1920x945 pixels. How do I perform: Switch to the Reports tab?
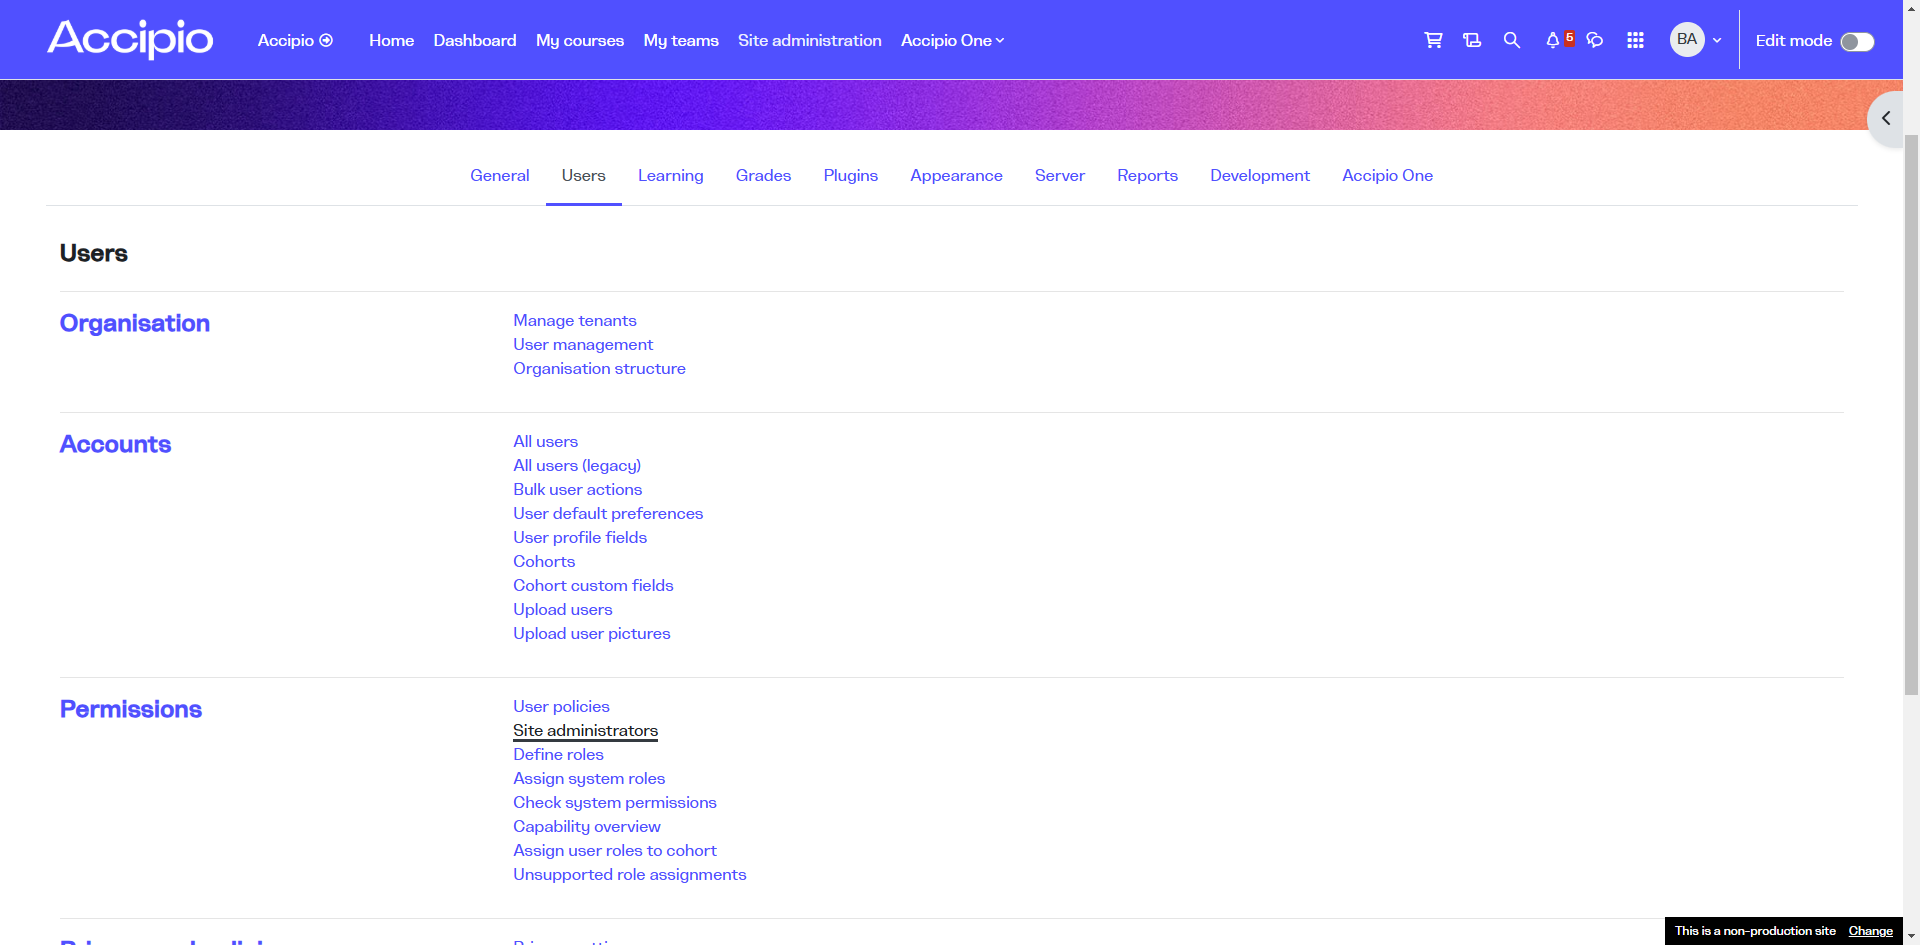(1148, 175)
